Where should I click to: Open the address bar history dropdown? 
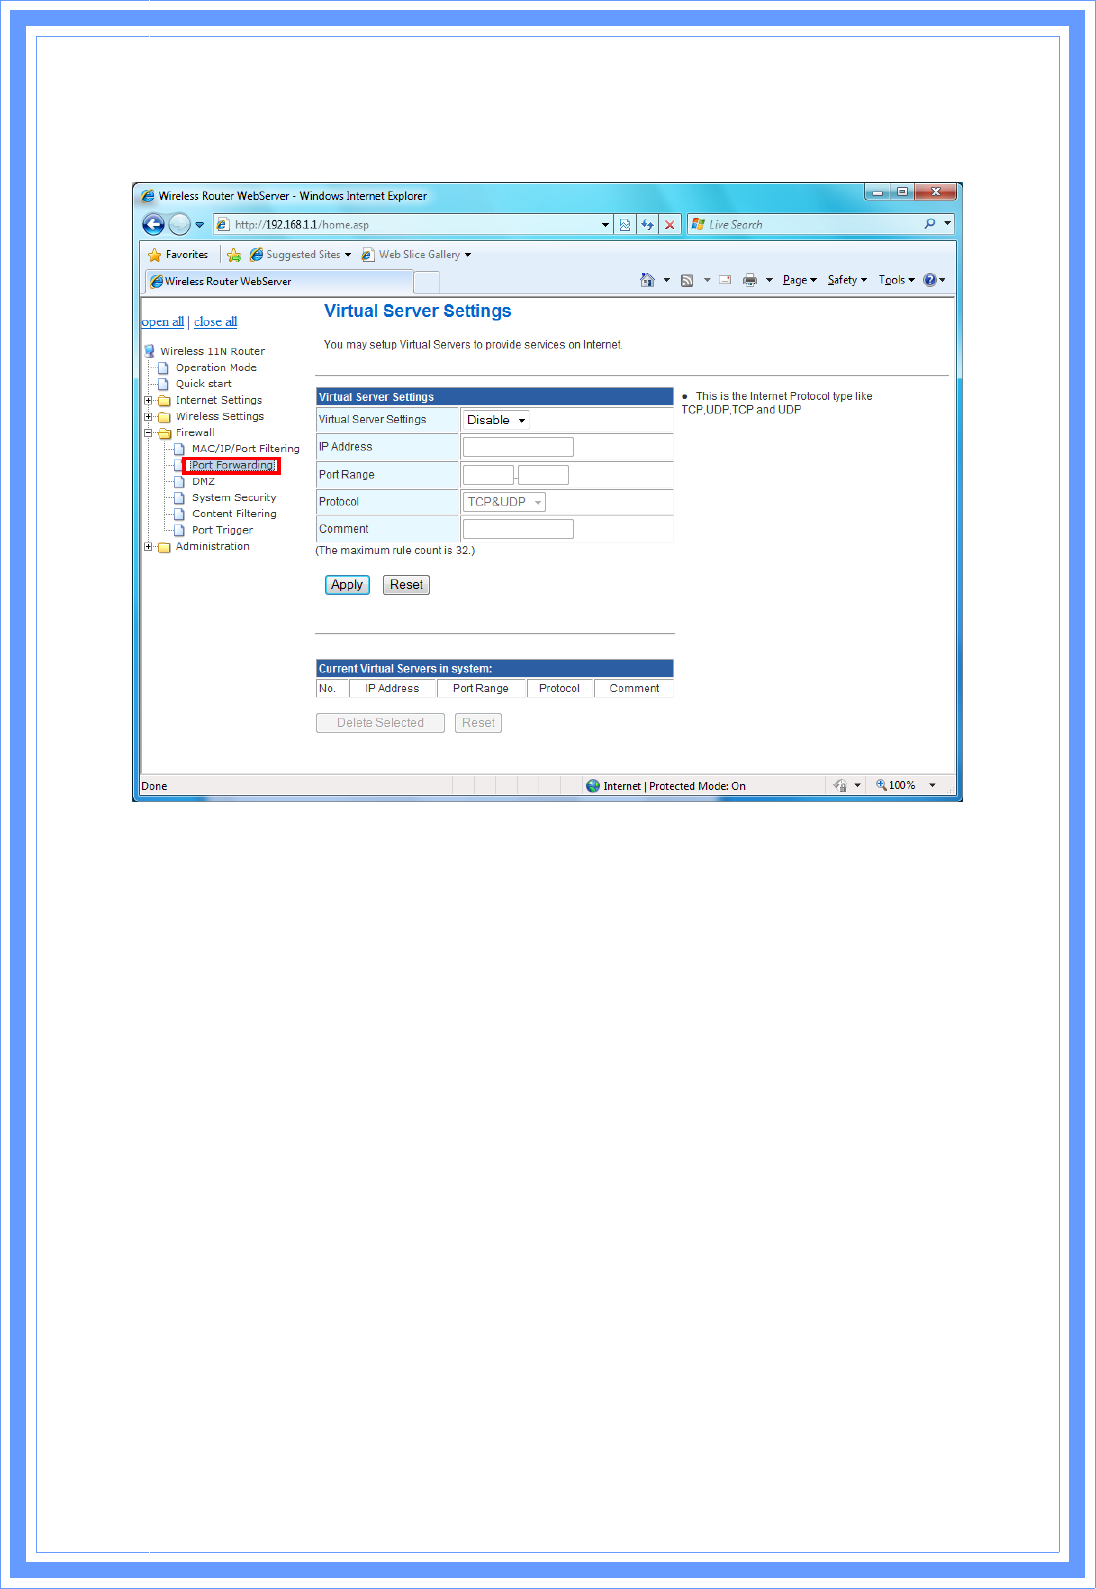click(x=605, y=225)
